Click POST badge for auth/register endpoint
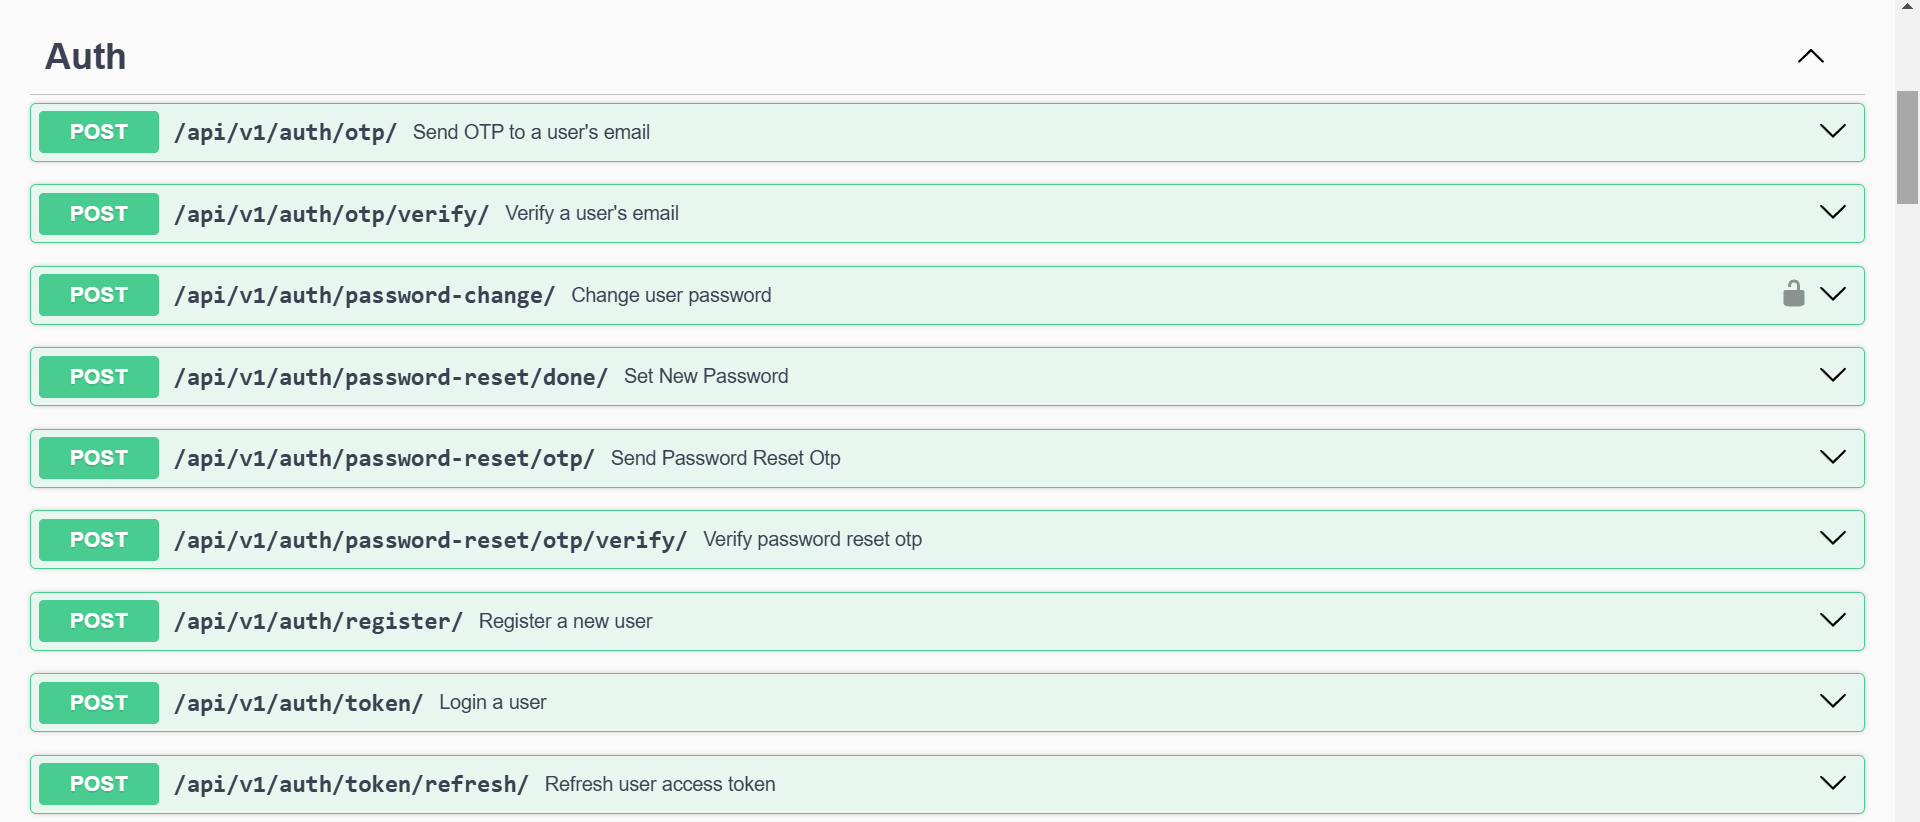This screenshot has width=1920, height=822. point(99,621)
